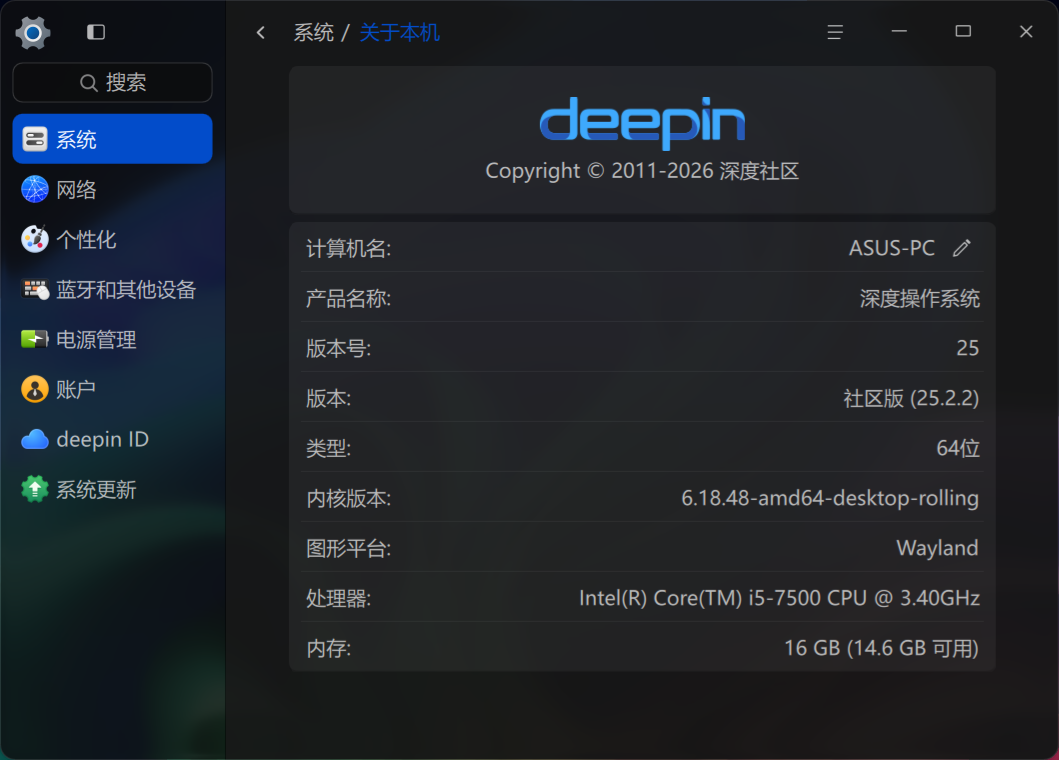
Task: Click the Control Center gear icon
Action: (32, 32)
